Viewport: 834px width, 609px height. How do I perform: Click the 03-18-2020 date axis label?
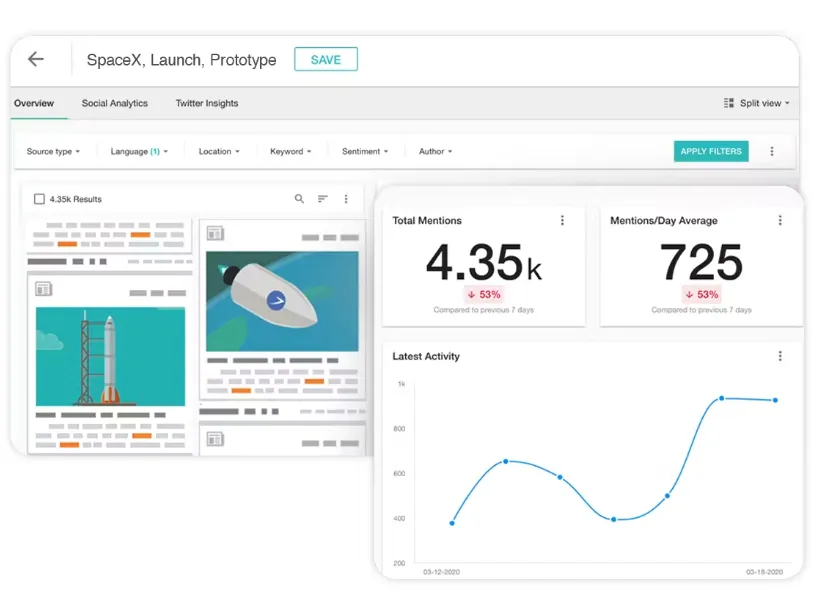(764, 572)
